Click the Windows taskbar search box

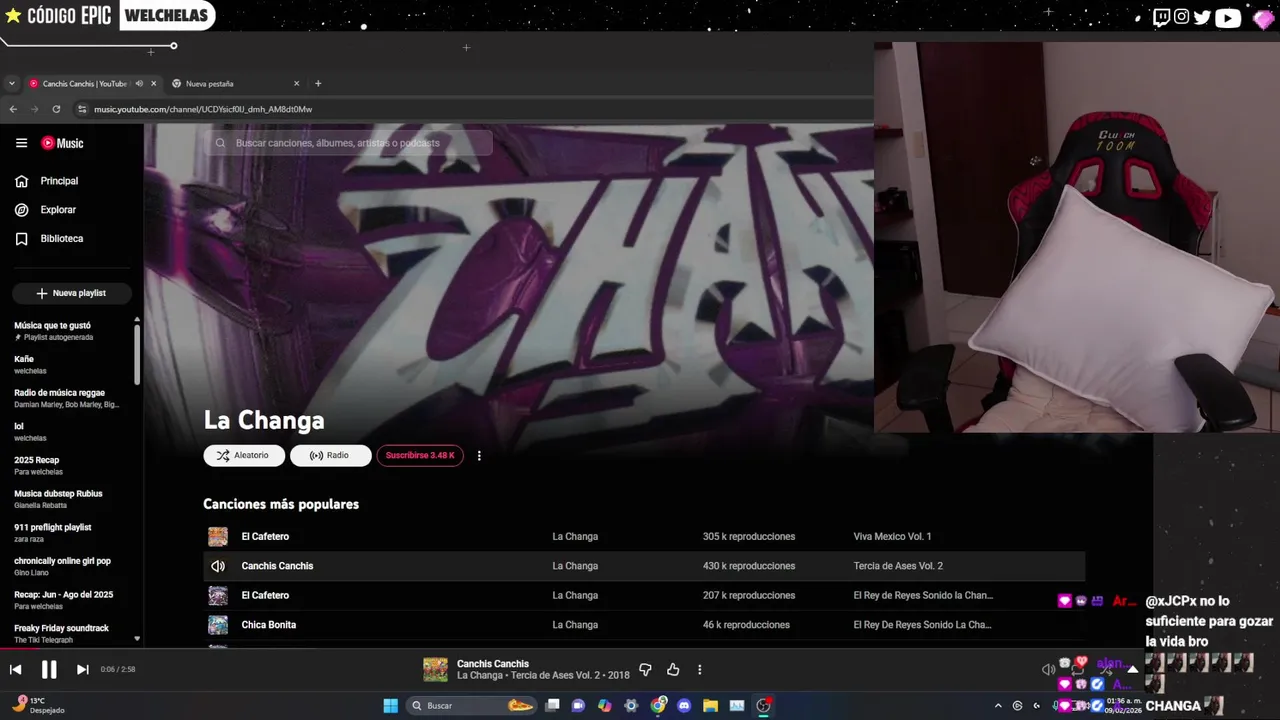(x=472, y=705)
